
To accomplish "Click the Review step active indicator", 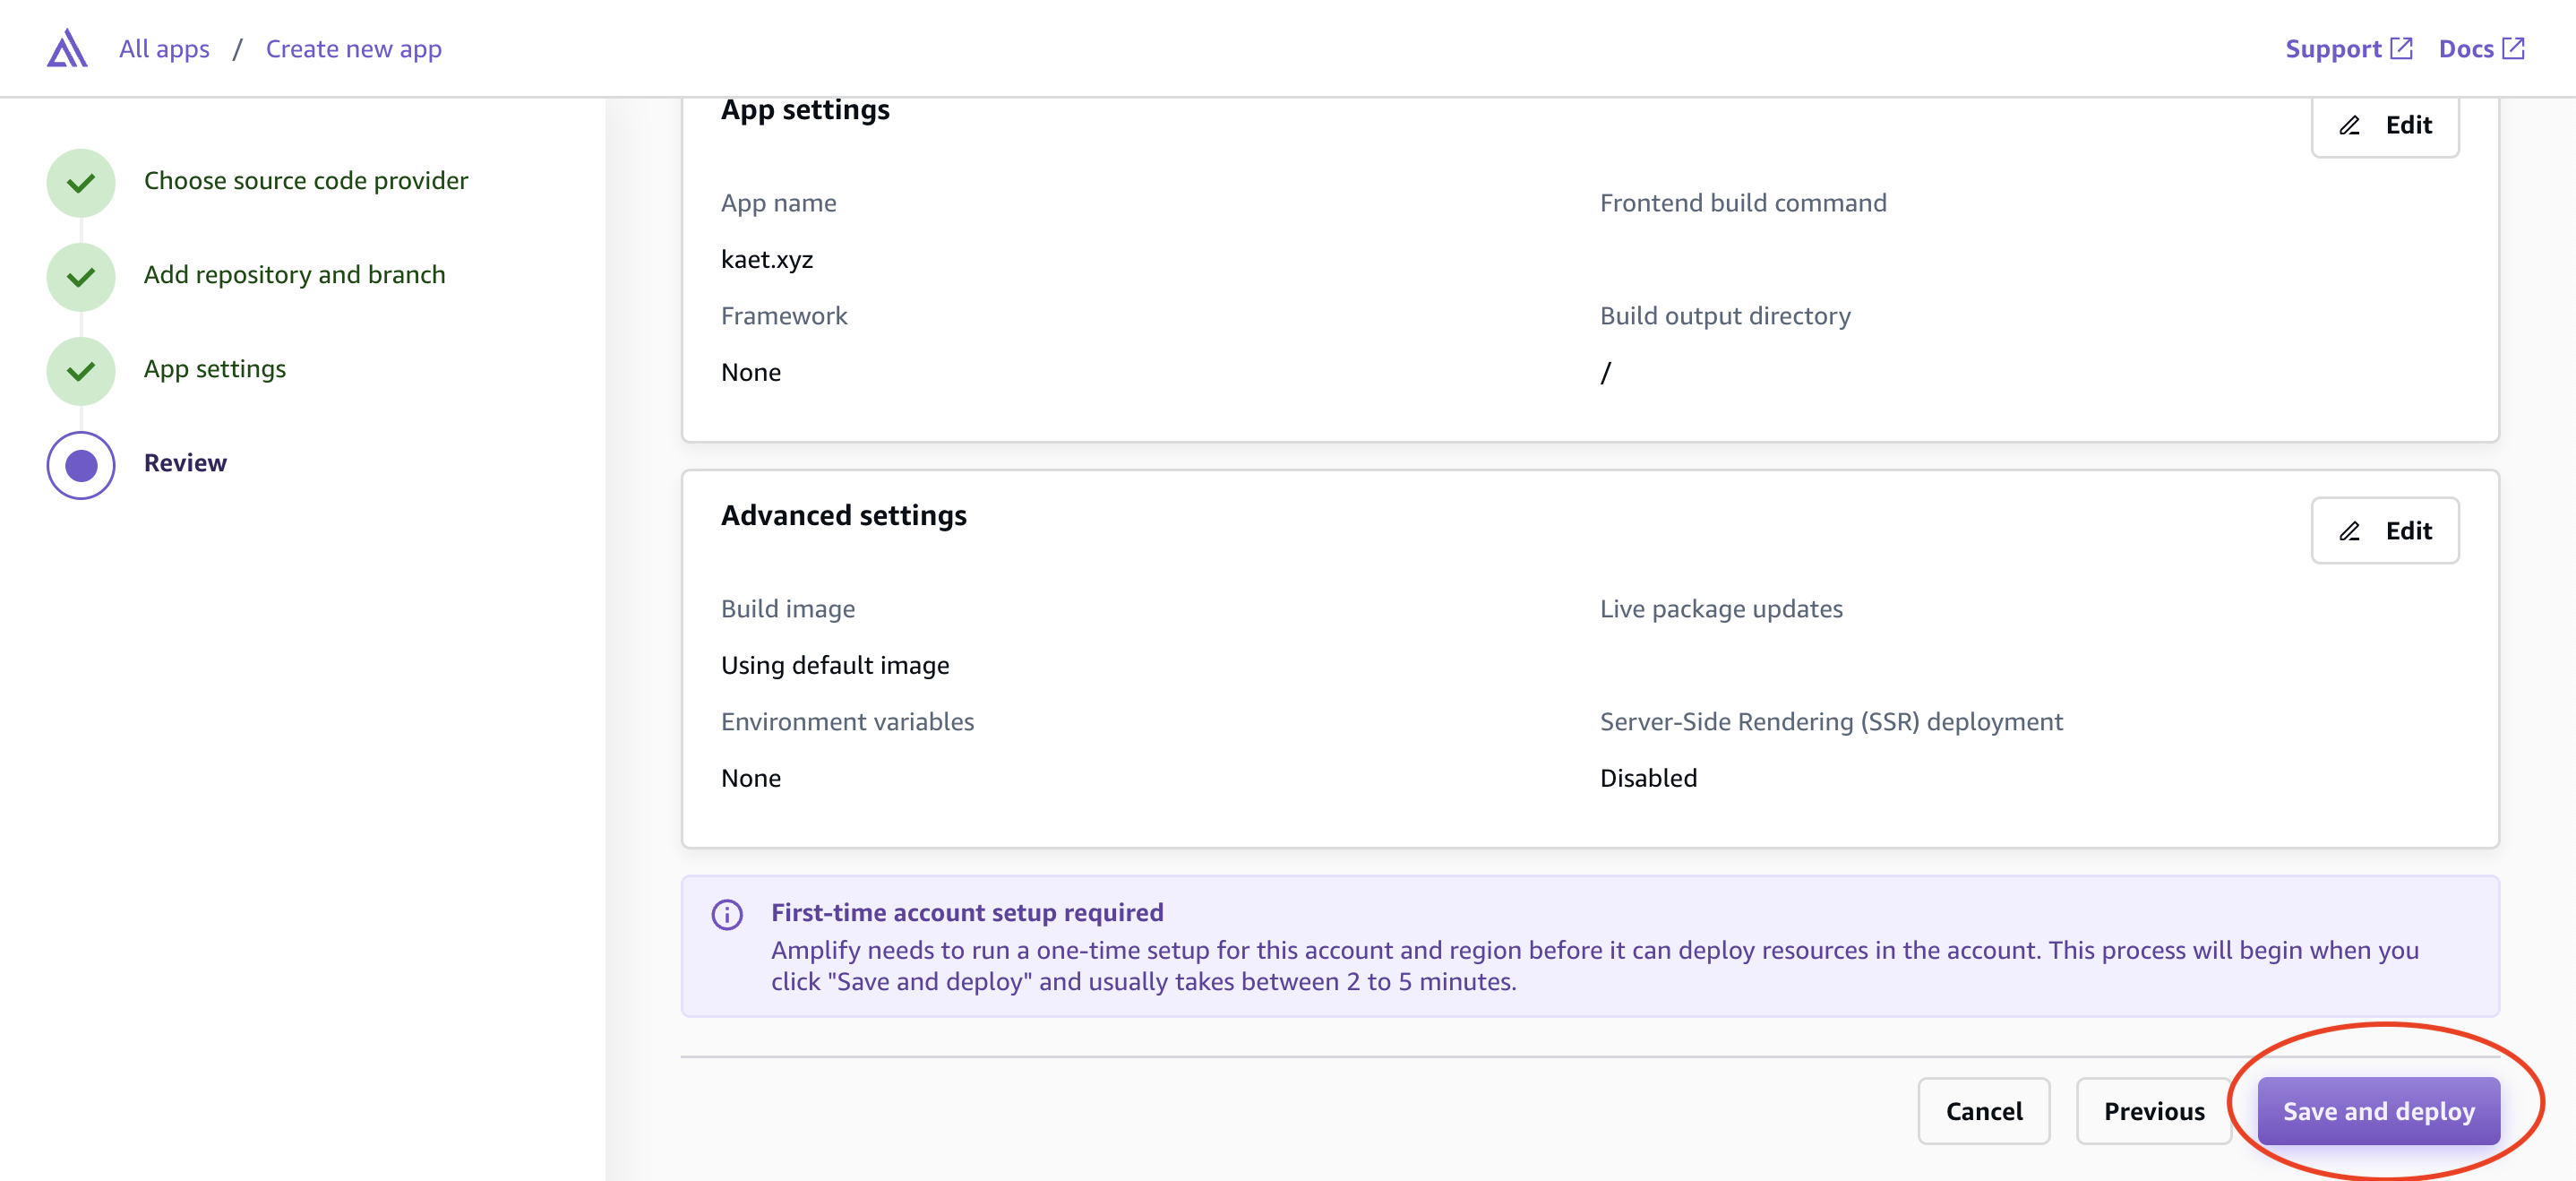I will [81, 465].
